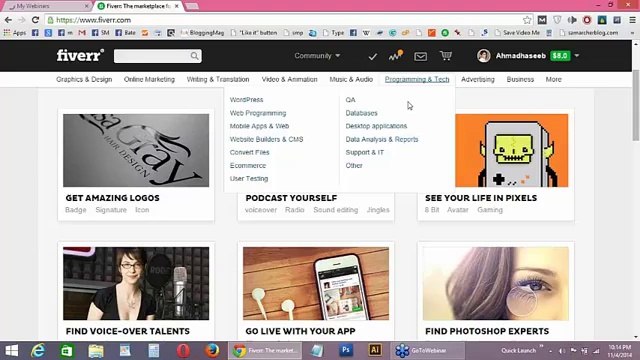Viewport: 640px width, 360px height.
Task: Select Desktop applications subcategory
Action: [376, 126]
